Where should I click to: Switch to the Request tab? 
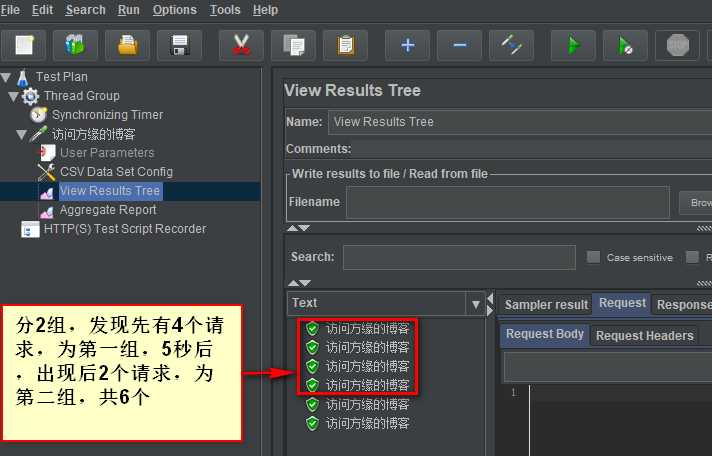[622, 303]
